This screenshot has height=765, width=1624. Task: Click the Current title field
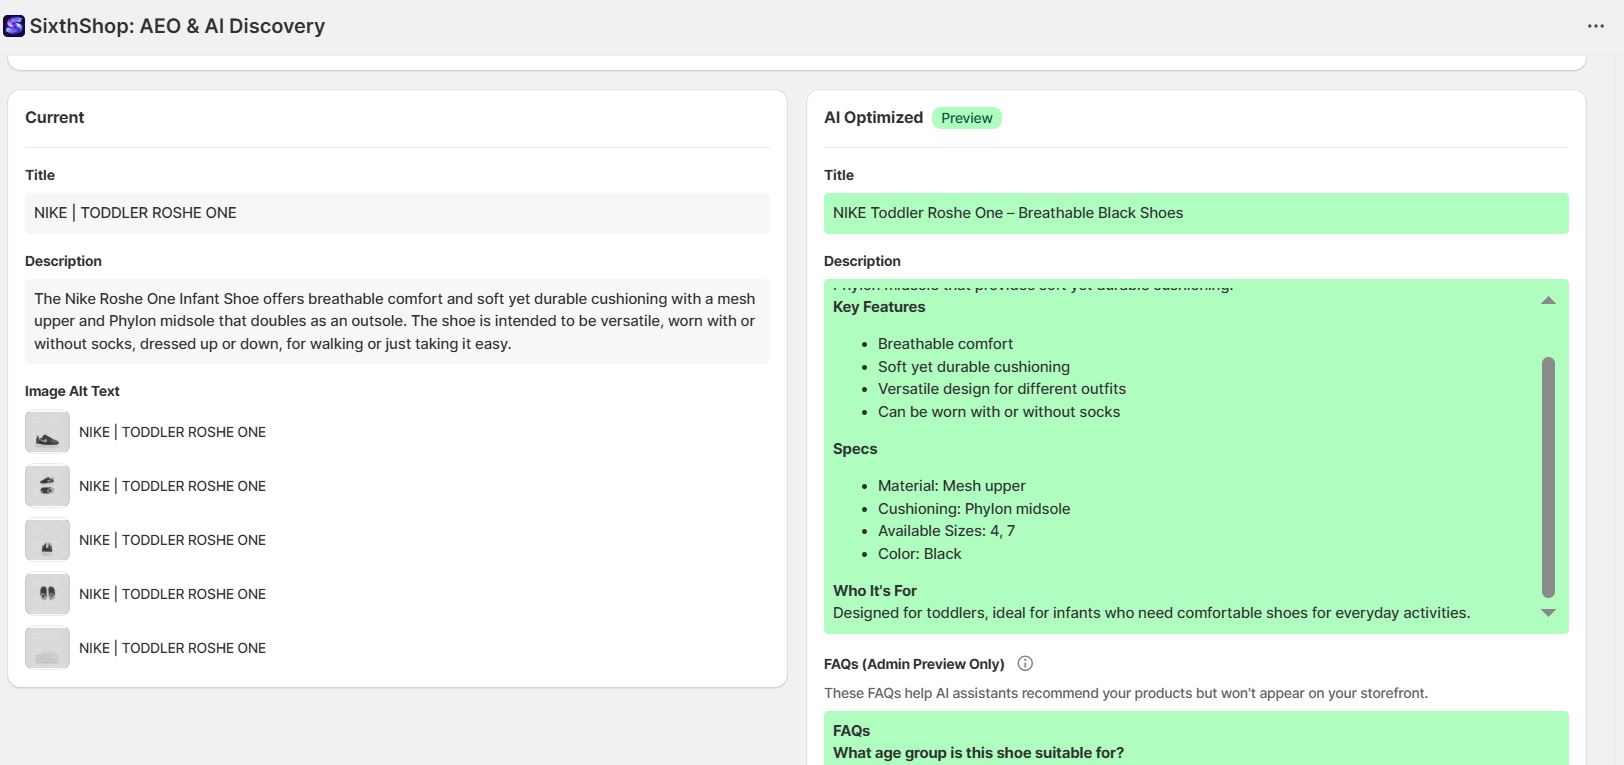[x=397, y=213]
